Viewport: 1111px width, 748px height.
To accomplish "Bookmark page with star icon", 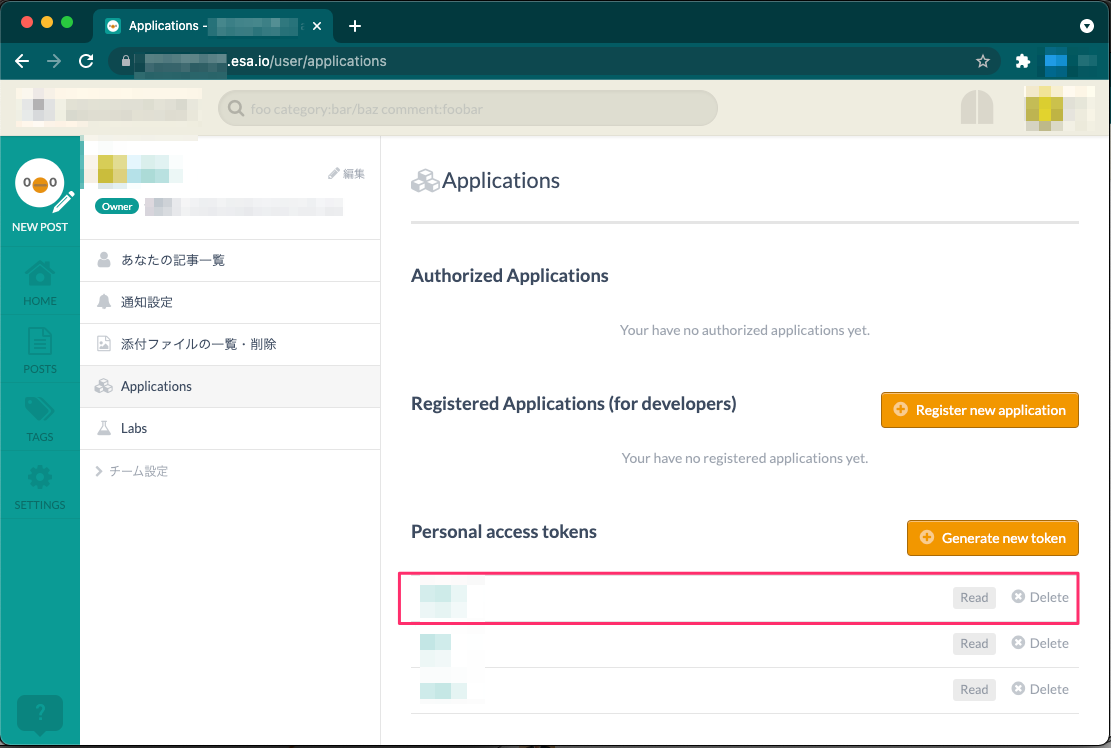I will (982, 61).
